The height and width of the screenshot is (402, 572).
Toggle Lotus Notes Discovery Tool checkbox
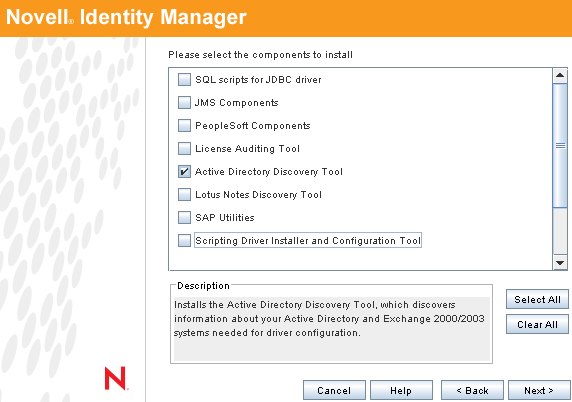(x=184, y=194)
